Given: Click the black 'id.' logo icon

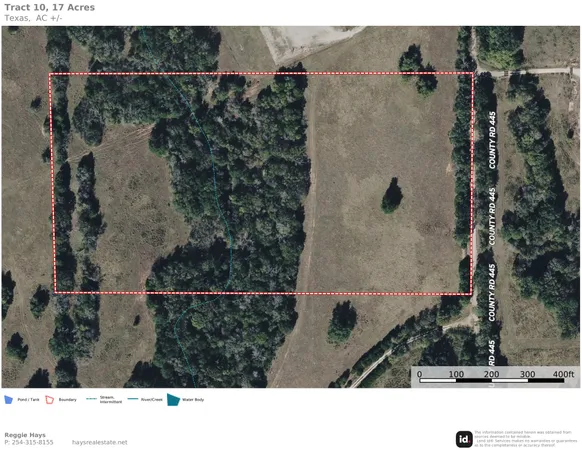Looking at the screenshot, I should 464,439.
